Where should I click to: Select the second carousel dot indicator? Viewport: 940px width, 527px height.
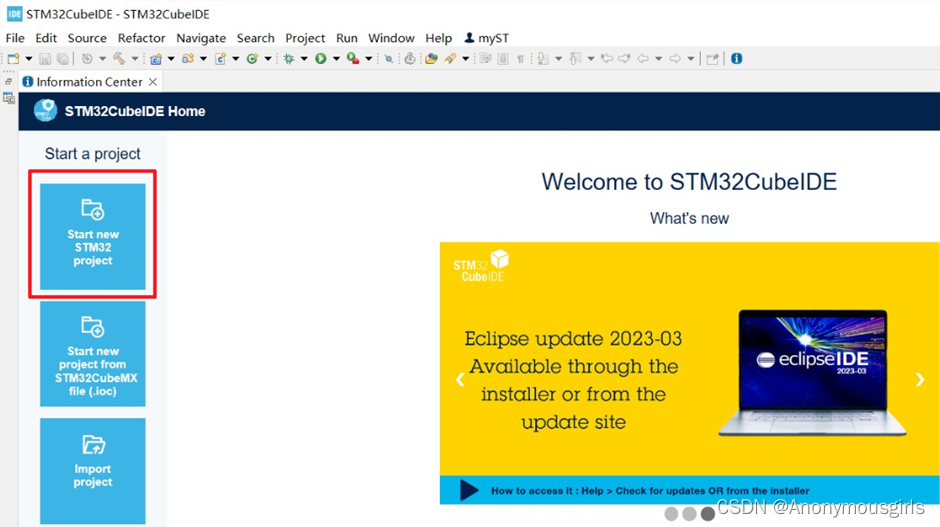click(689, 514)
